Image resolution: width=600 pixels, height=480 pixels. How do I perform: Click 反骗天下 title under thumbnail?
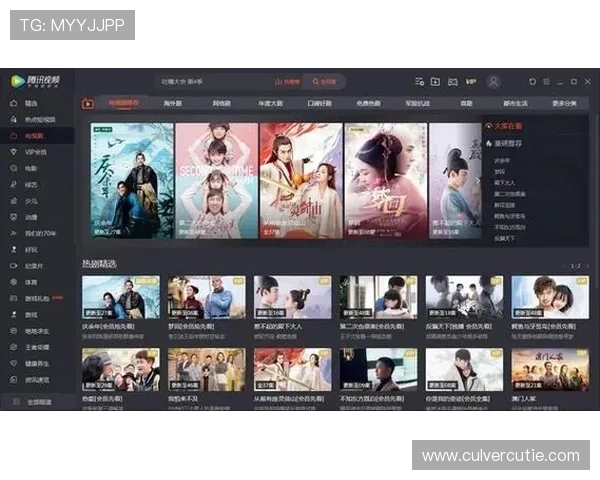tap(458, 327)
